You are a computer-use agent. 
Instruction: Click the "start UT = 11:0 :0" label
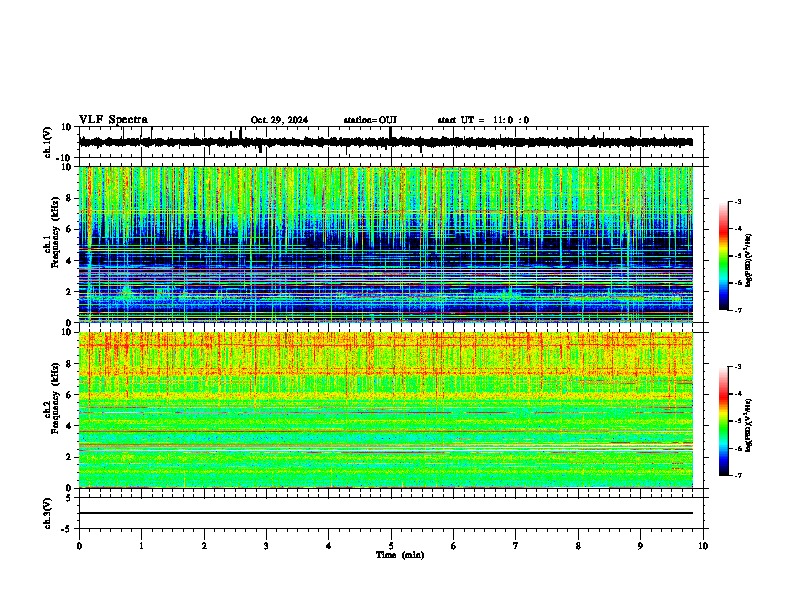tap(483, 120)
